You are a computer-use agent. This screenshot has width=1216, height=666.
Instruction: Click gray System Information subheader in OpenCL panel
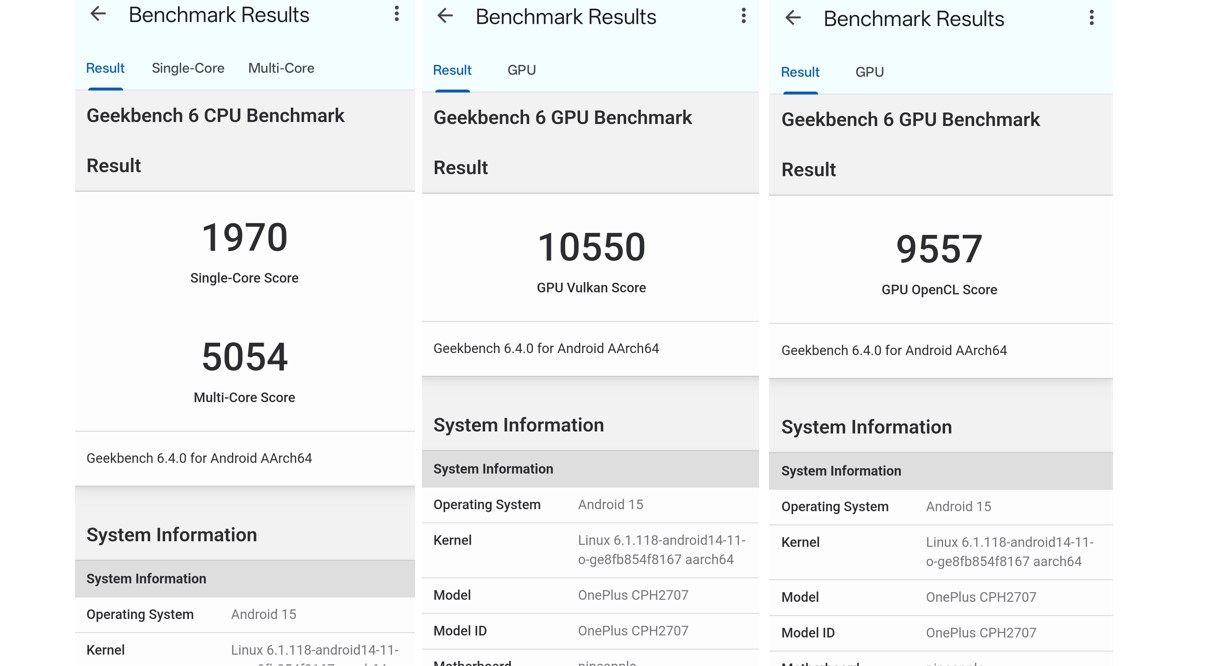[x=940, y=471]
